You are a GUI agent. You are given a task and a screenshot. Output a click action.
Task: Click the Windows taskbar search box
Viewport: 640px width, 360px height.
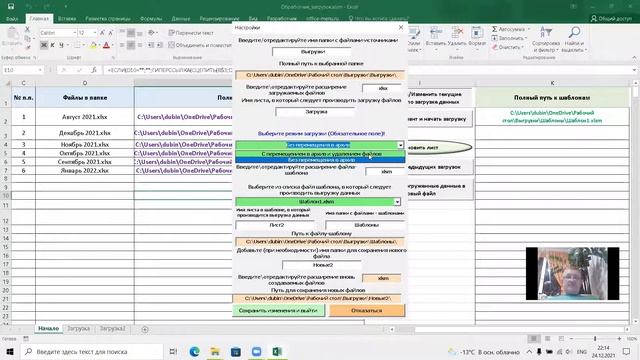pos(92,351)
